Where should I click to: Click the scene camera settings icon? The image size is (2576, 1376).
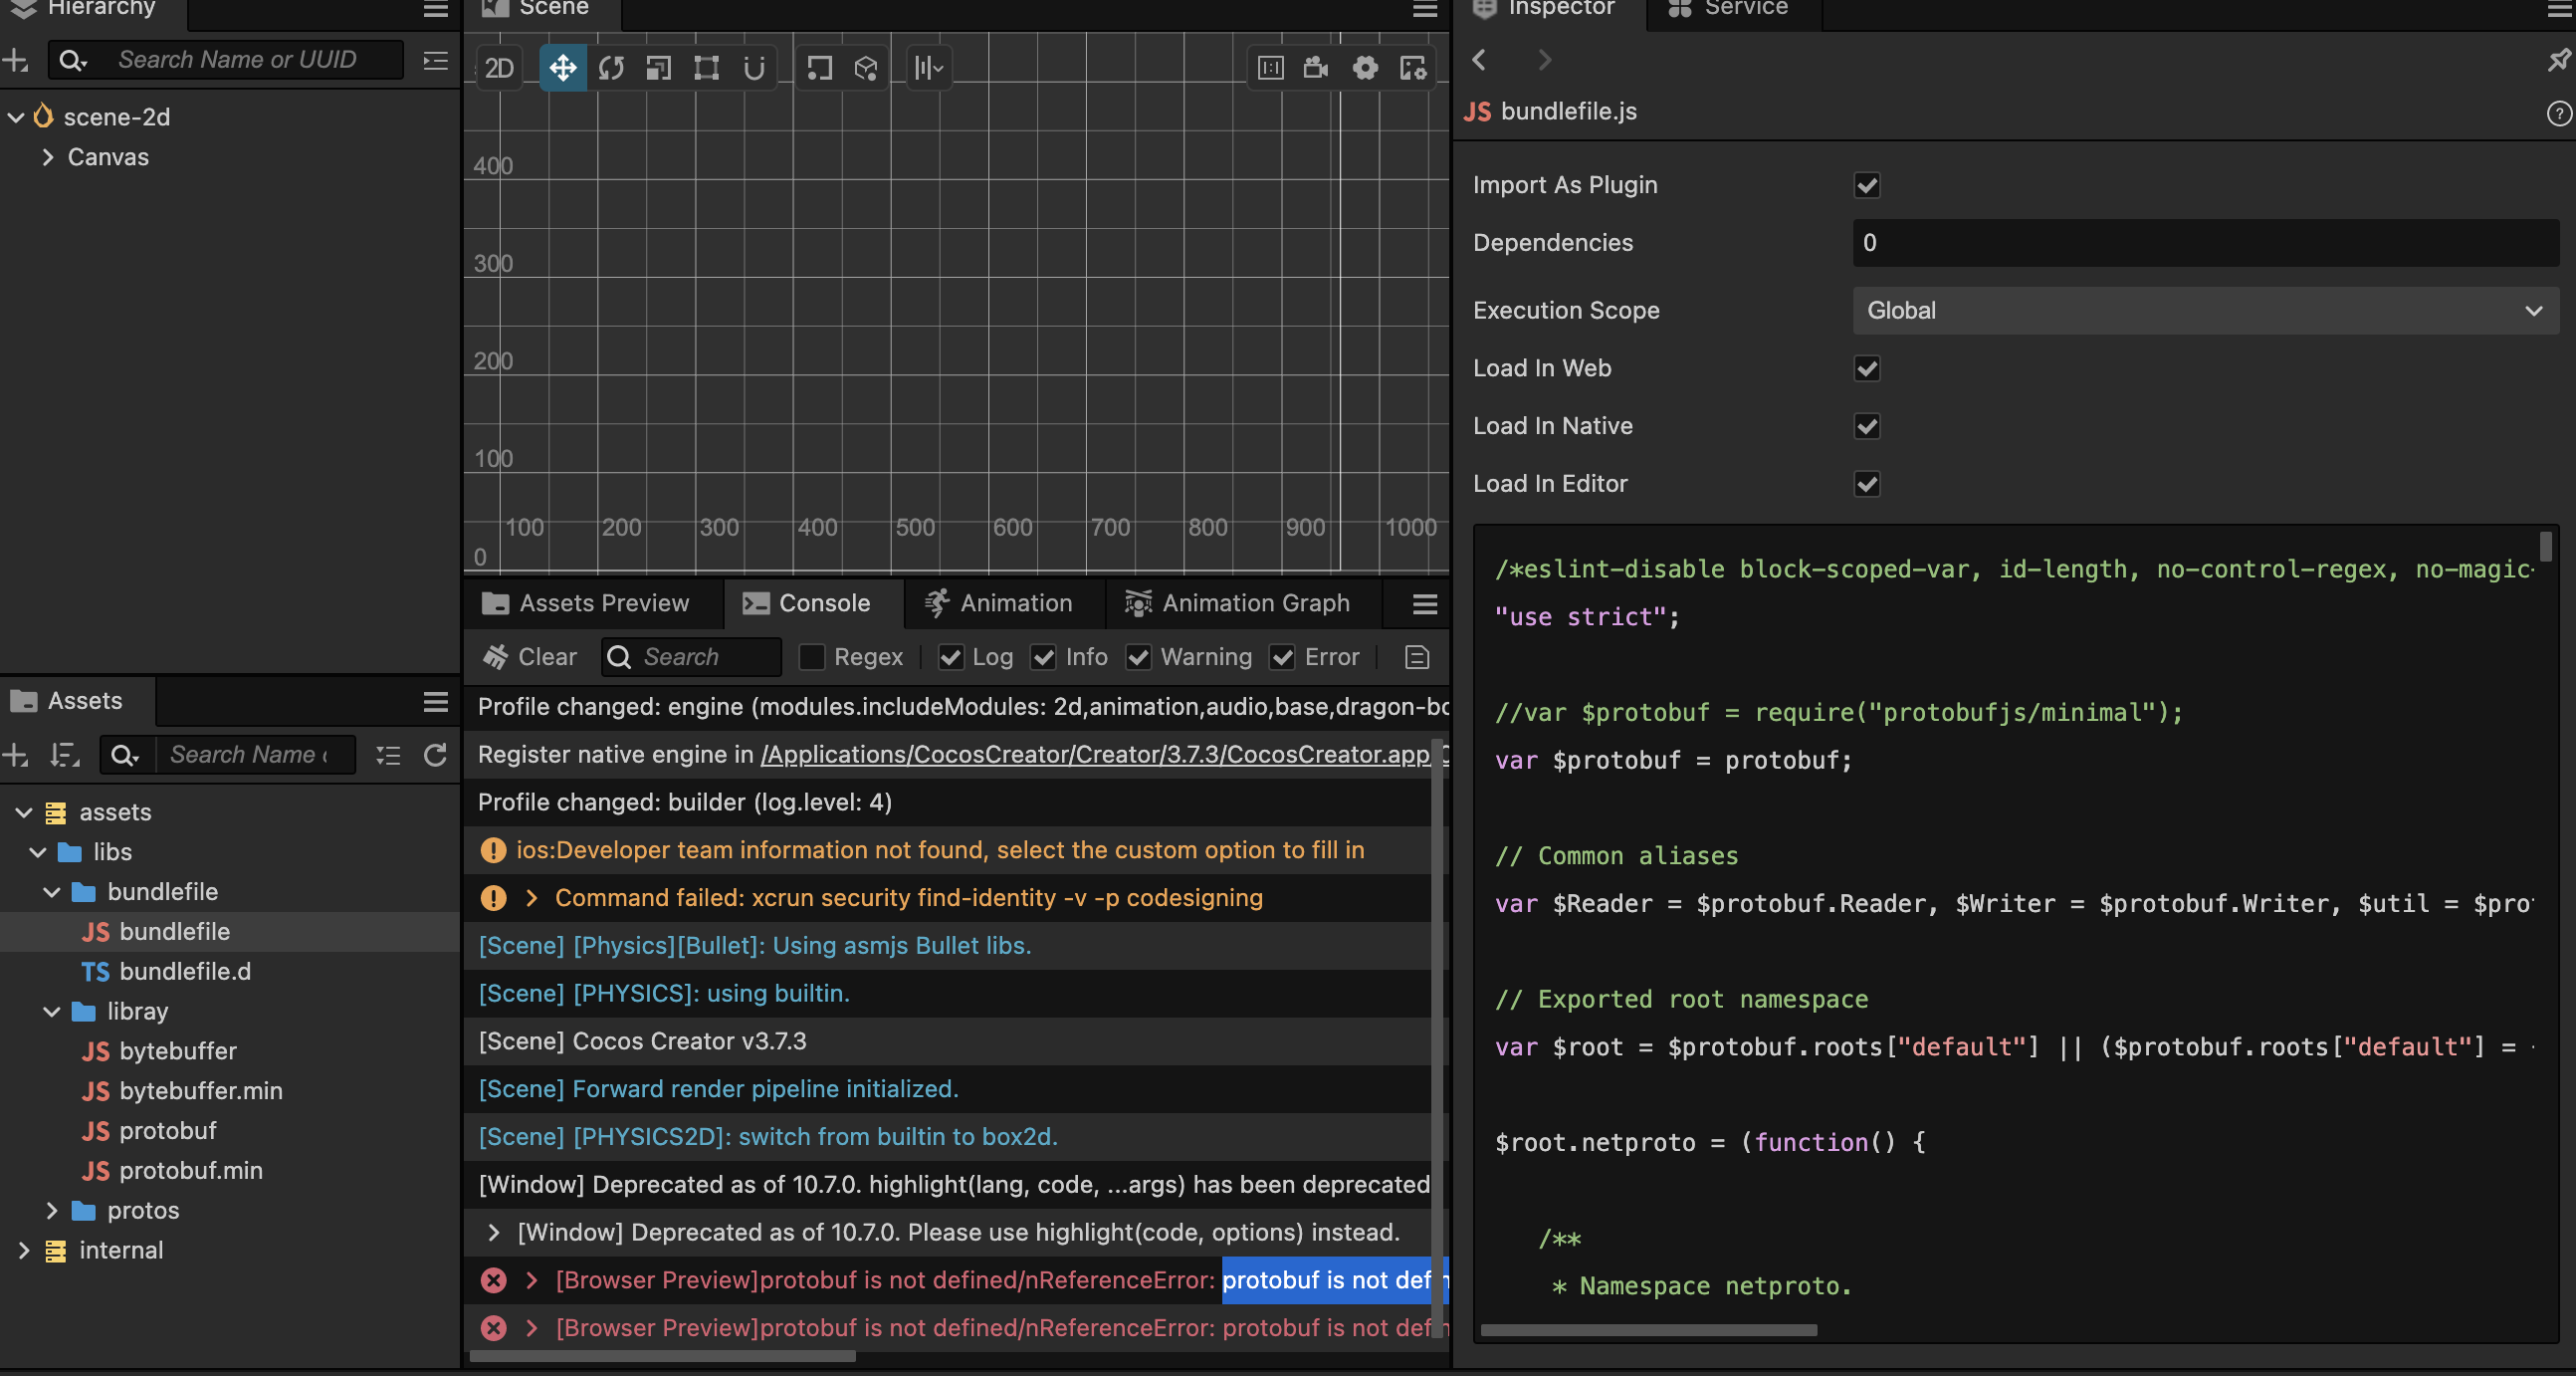click(1316, 67)
